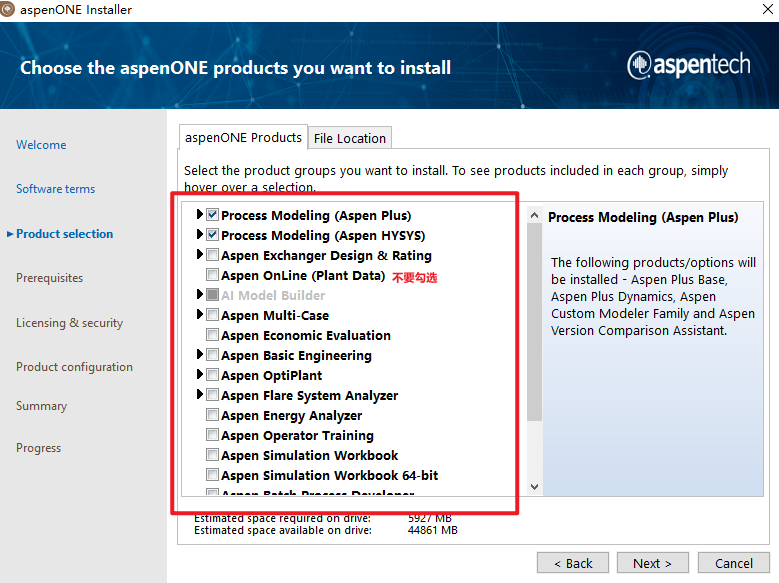Cancel the installation

coord(733,563)
